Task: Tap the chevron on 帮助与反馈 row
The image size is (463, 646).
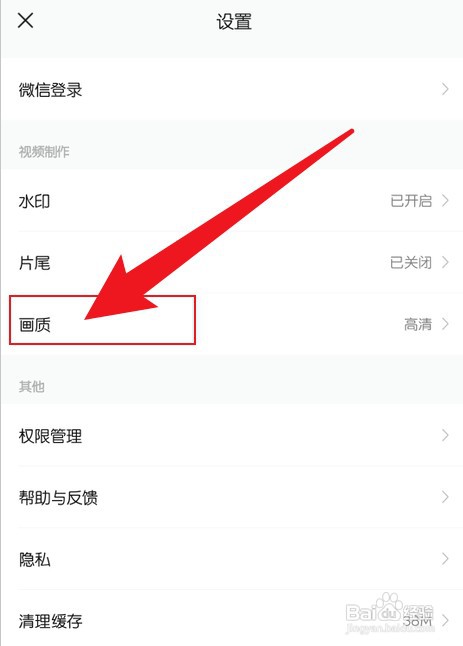Action: (445, 497)
